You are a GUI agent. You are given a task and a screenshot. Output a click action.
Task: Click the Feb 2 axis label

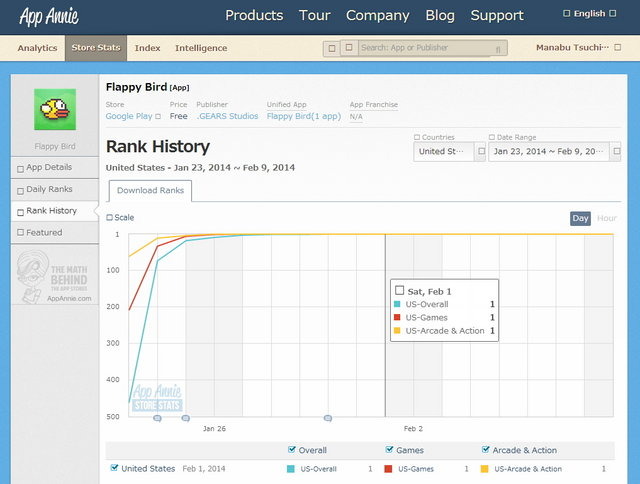click(x=413, y=428)
